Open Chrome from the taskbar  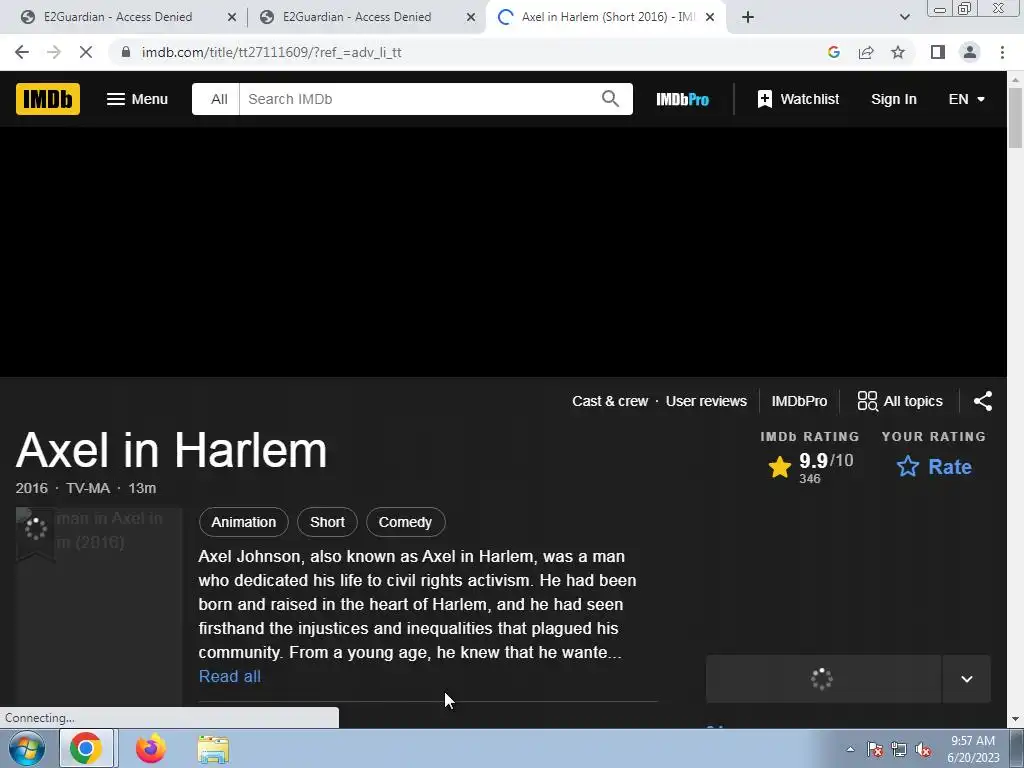click(86, 748)
